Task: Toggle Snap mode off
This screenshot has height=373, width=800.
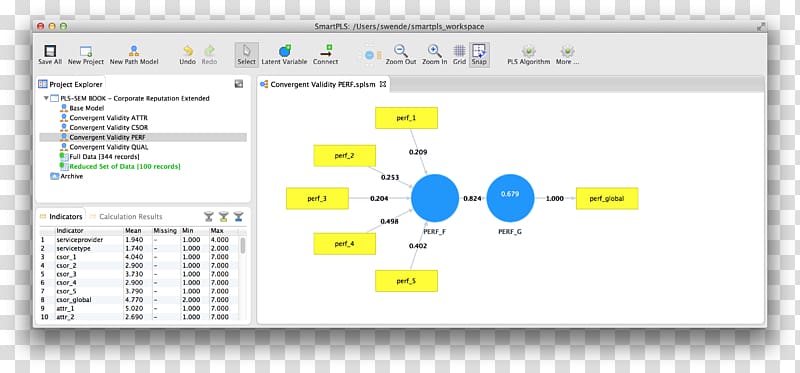Action: [x=479, y=55]
